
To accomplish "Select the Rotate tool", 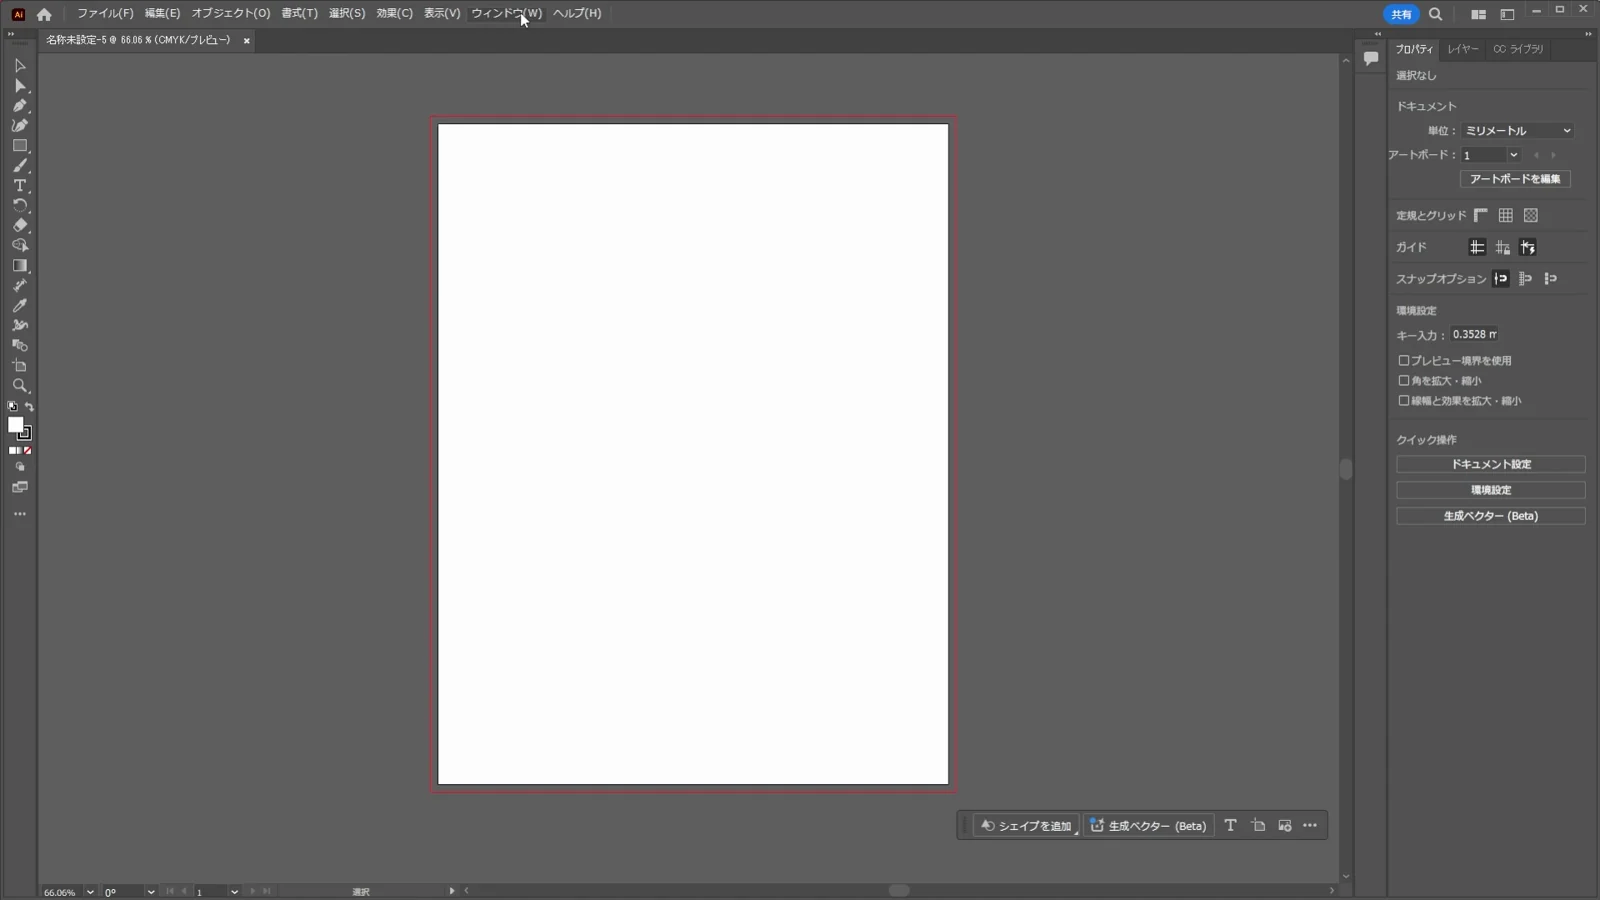I will pos(19,205).
